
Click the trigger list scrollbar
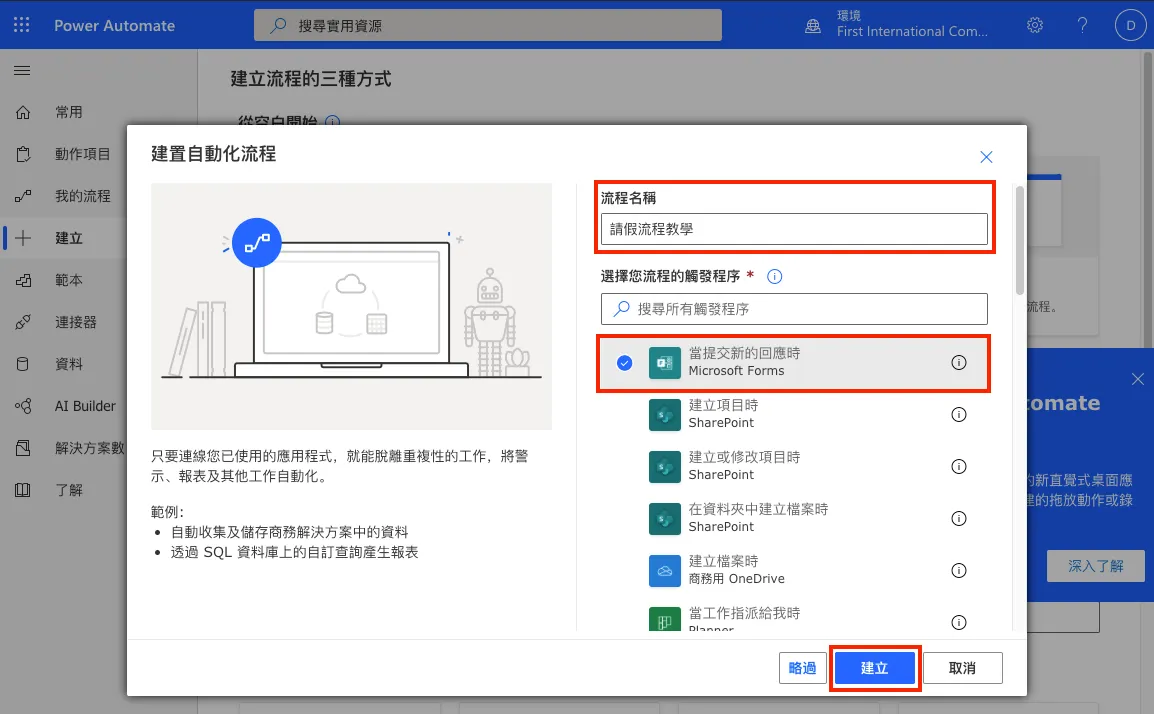click(1019, 241)
